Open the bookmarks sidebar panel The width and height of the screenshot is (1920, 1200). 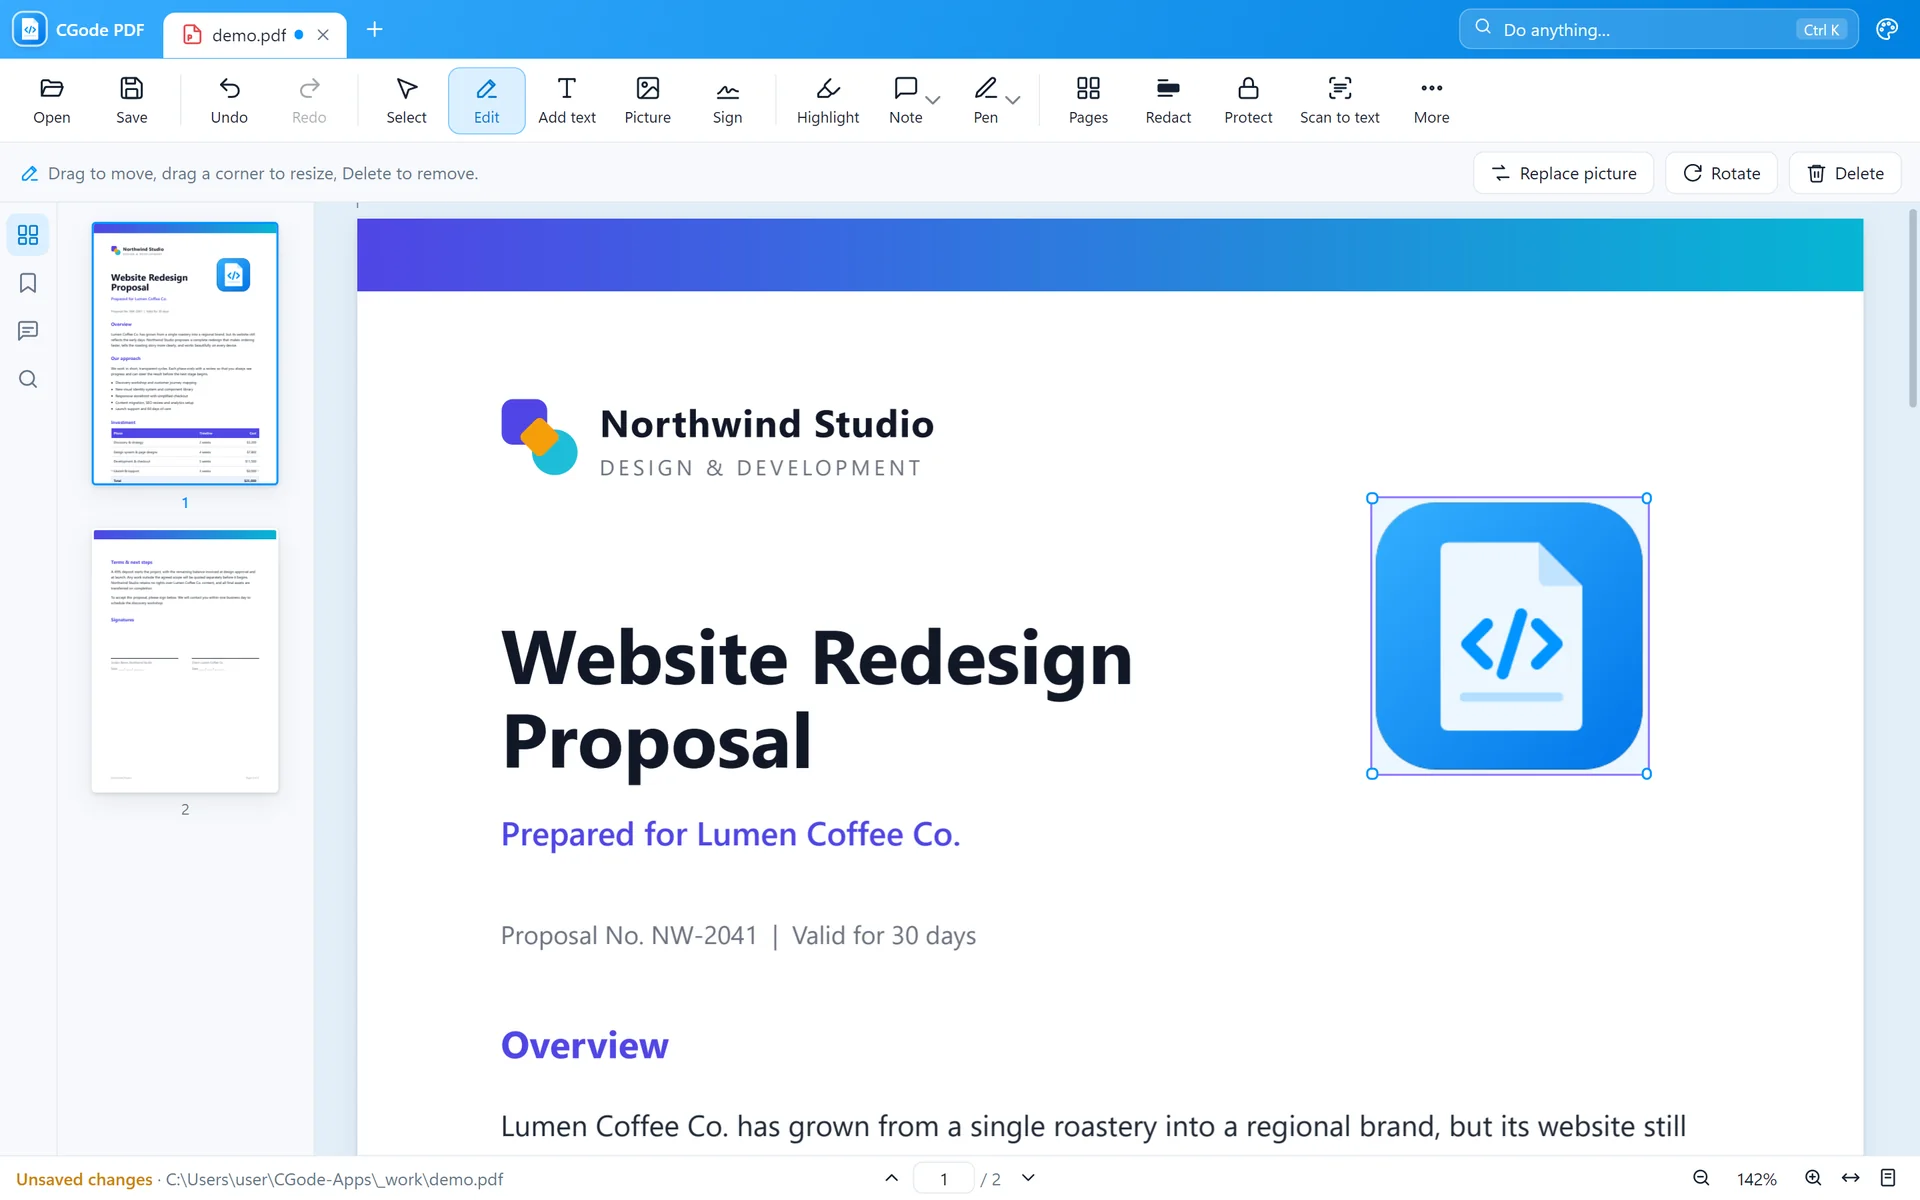click(28, 283)
